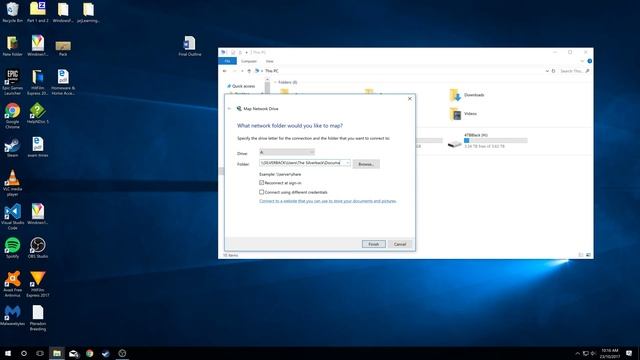Select the exam times pdf icon

38,147
